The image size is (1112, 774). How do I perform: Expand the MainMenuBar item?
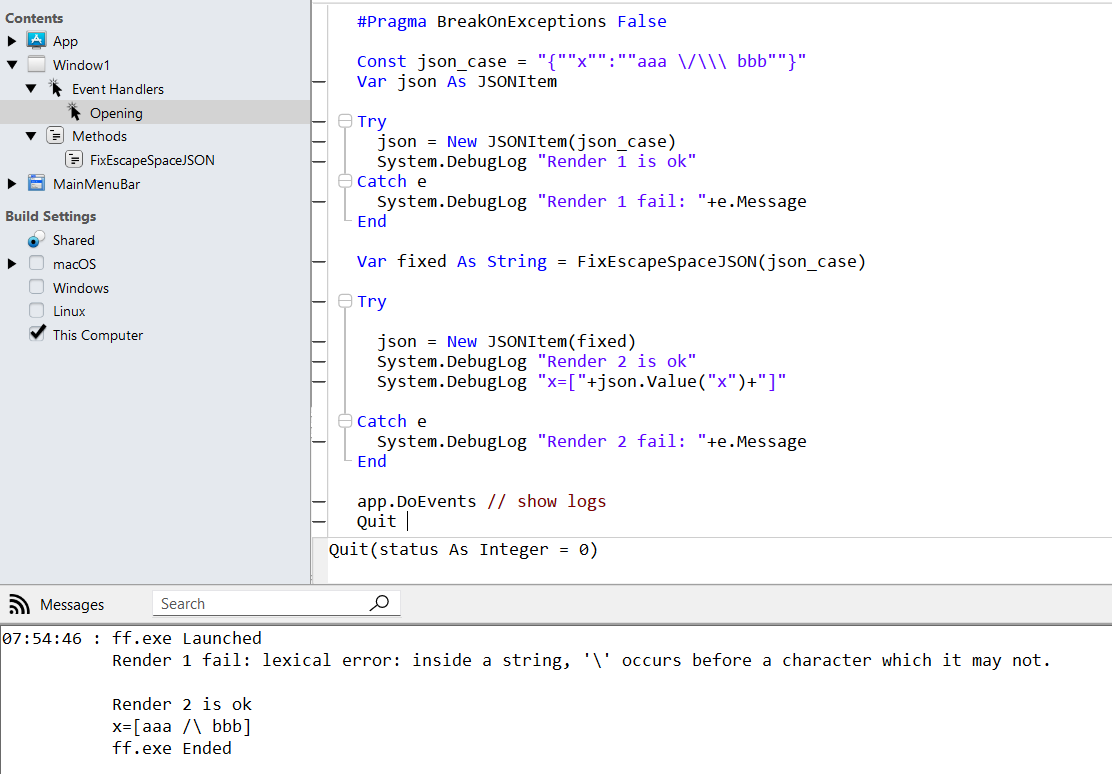click(12, 184)
